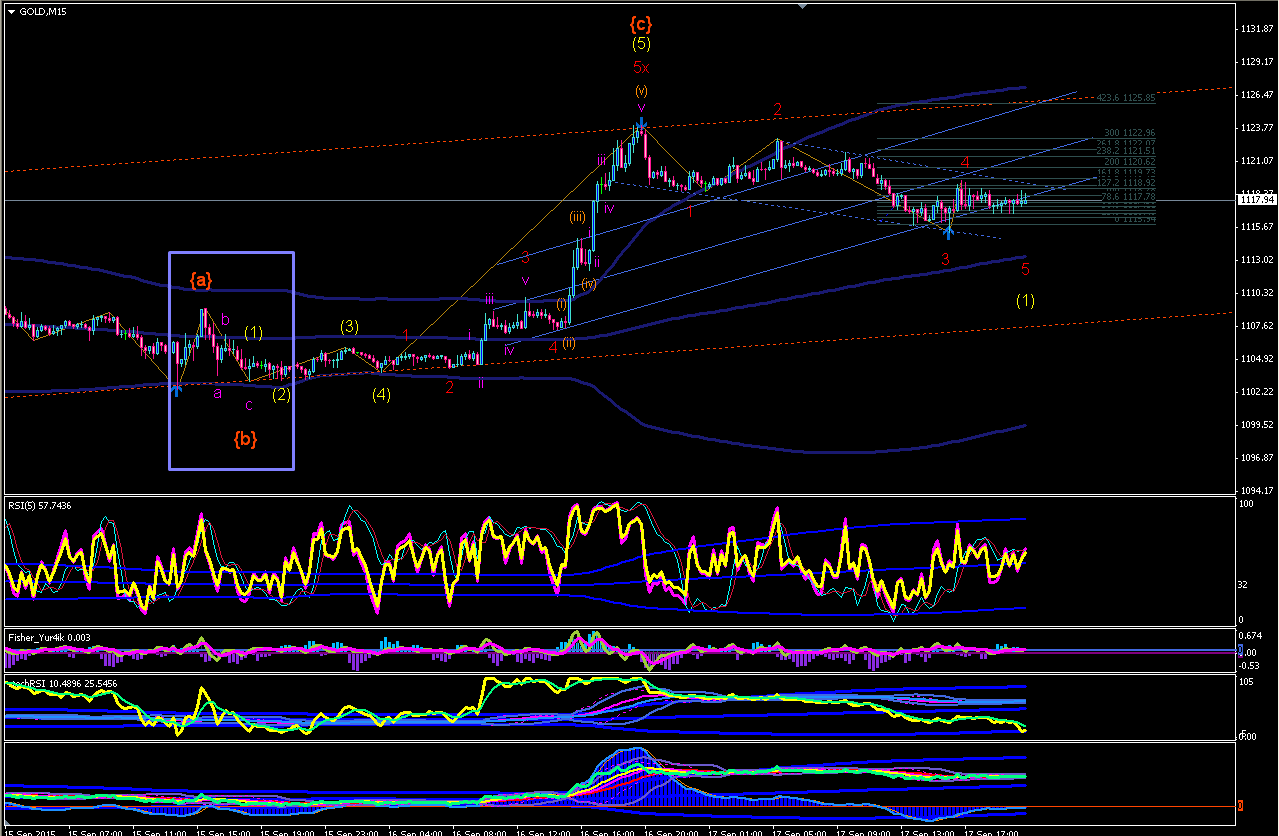Select the yellow (3) wave label

[x=348, y=326]
